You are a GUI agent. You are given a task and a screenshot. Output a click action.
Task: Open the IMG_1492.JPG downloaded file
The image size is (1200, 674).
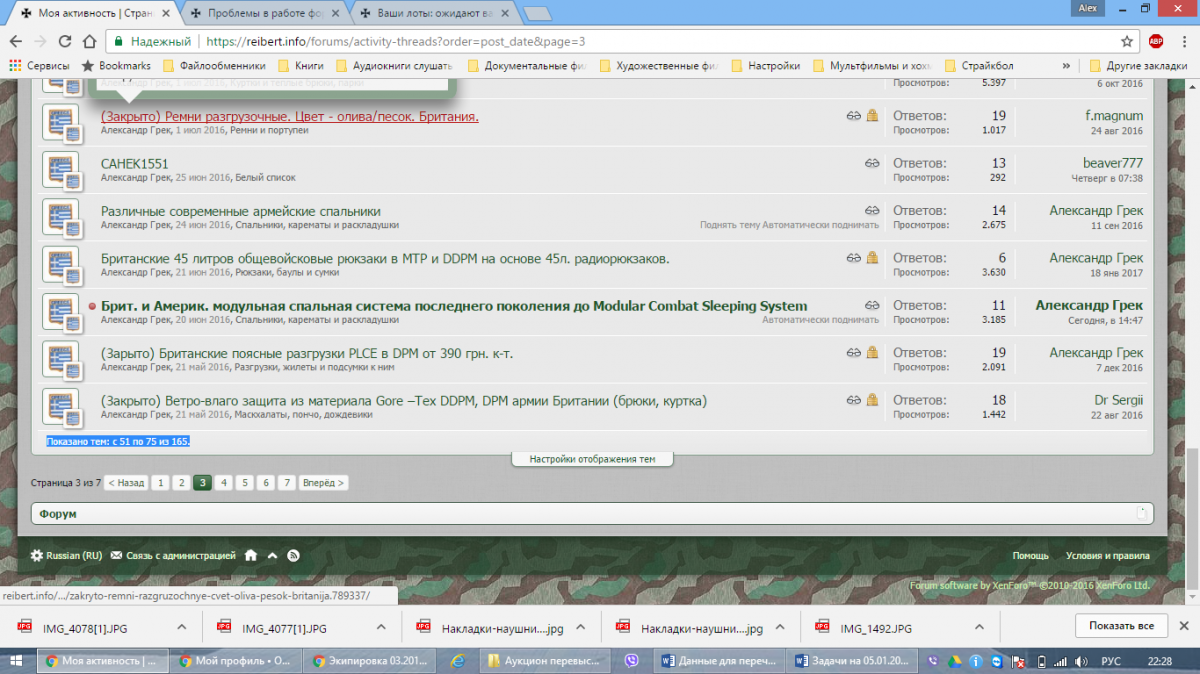coord(876,628)
